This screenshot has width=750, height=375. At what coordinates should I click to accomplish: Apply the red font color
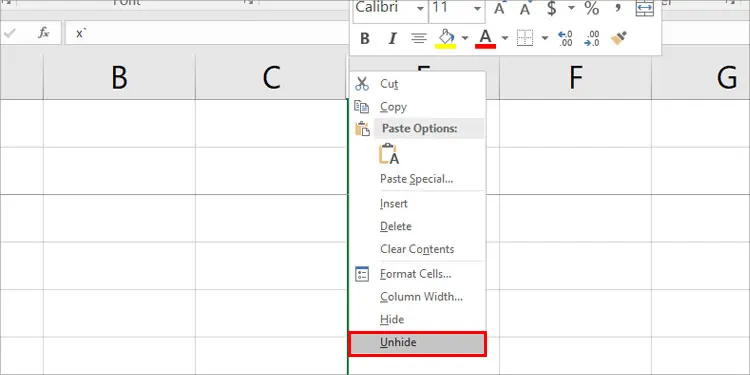point(485,39)
